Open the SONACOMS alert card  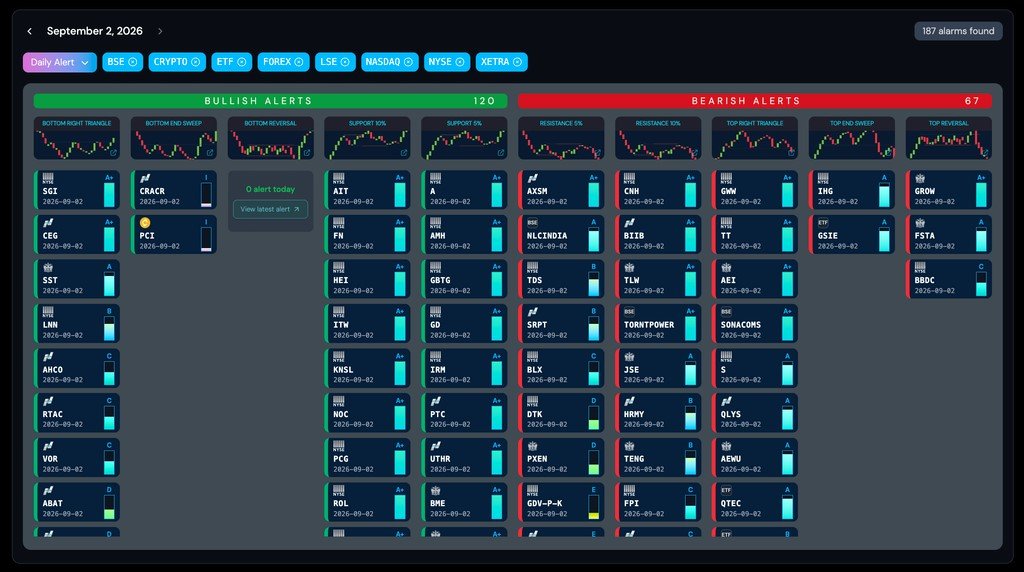755,323
